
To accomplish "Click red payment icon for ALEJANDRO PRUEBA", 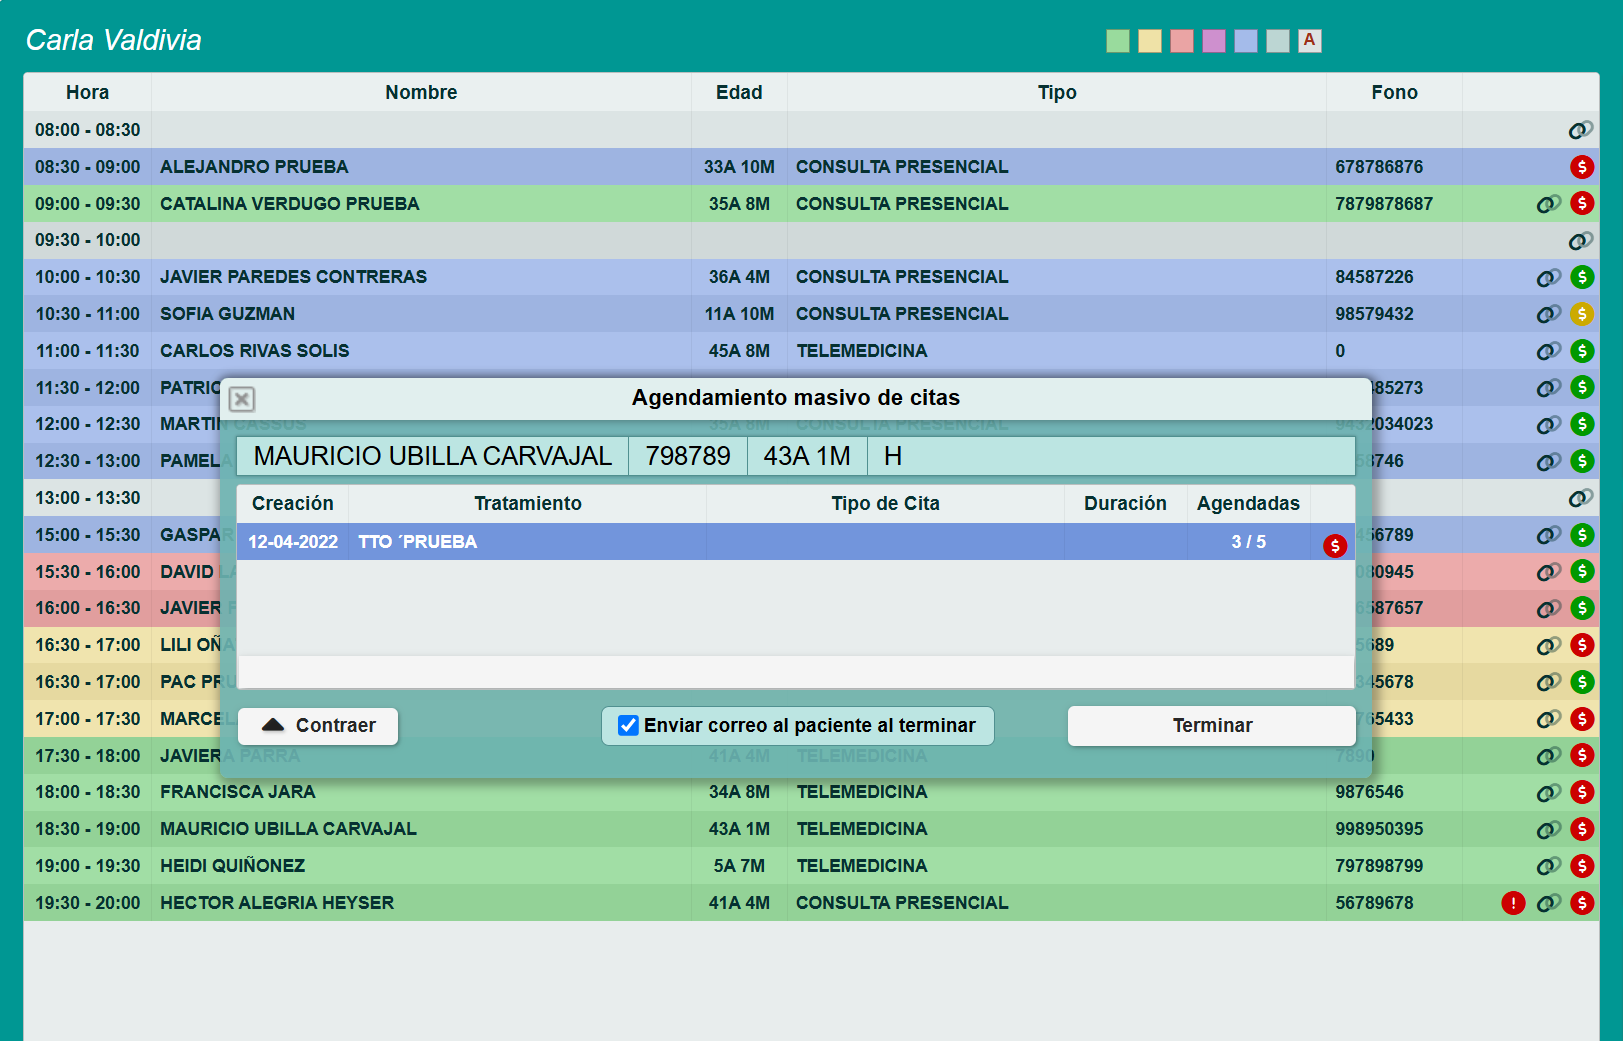I will pyautogui.click(x=1582, y=167).
